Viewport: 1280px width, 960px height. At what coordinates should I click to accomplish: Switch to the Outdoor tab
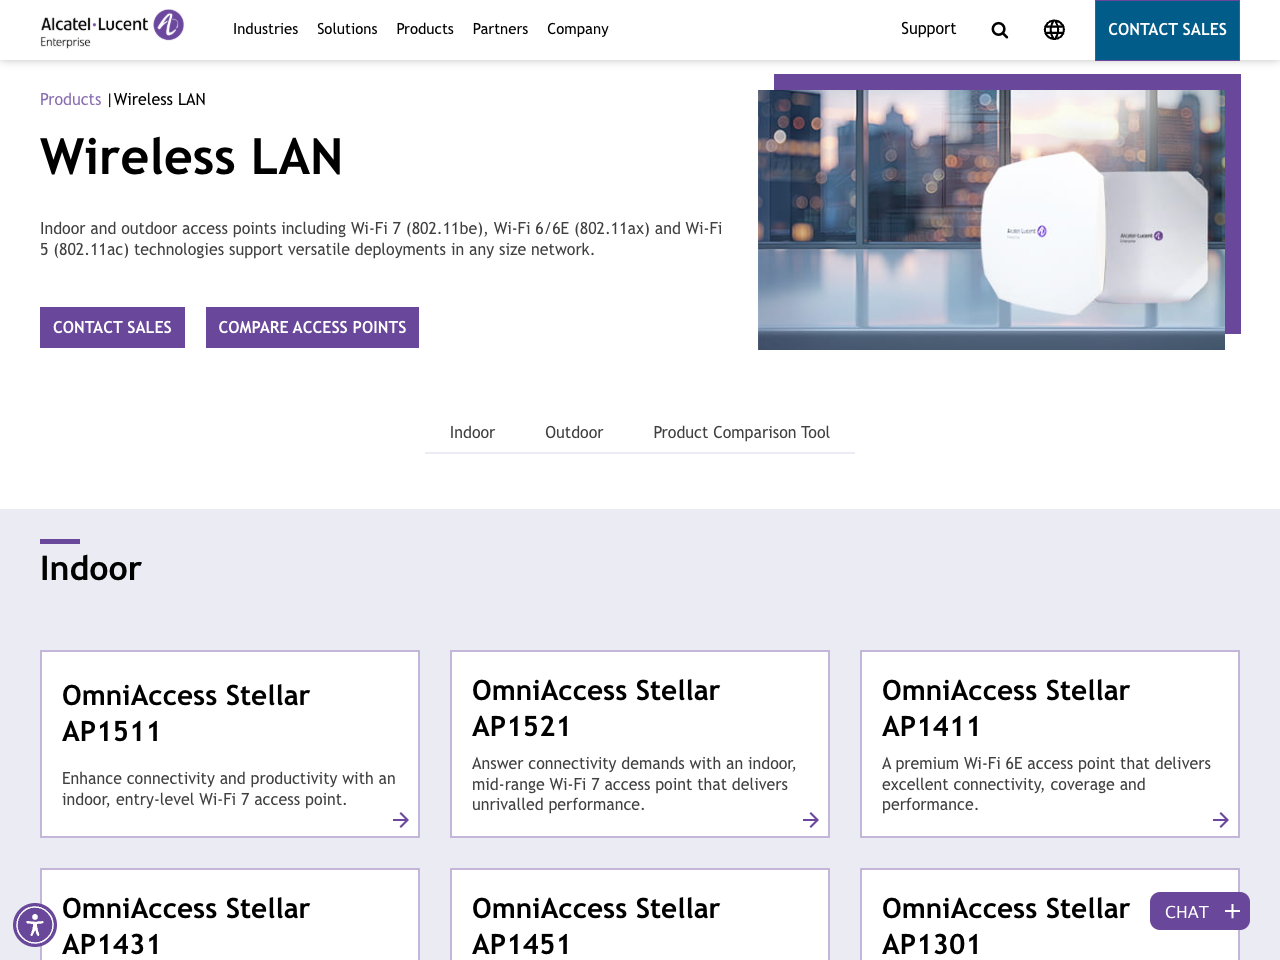click(x=574, y=432)
